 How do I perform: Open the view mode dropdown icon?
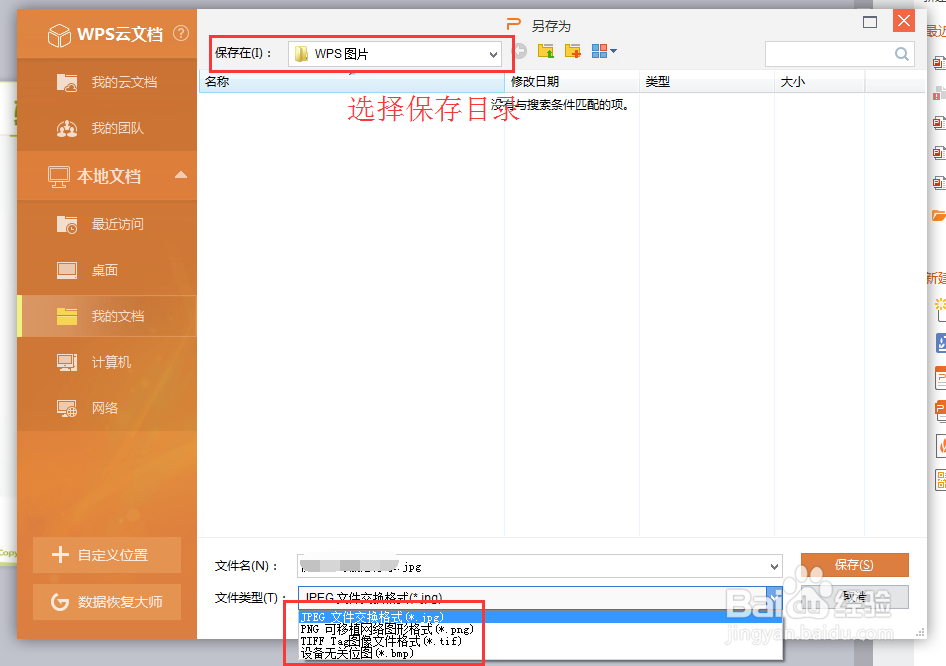point(604,51)
